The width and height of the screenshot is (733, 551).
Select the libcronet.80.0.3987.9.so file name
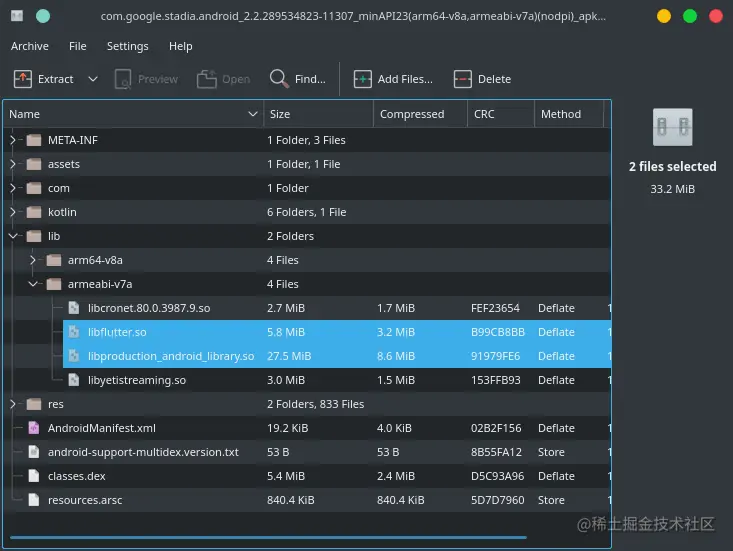click(149, 308)
